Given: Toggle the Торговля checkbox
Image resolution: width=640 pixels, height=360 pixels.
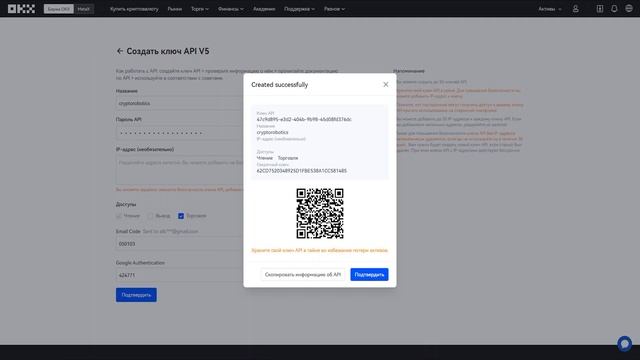Looking at the screenshot, I should coord(181,216).
